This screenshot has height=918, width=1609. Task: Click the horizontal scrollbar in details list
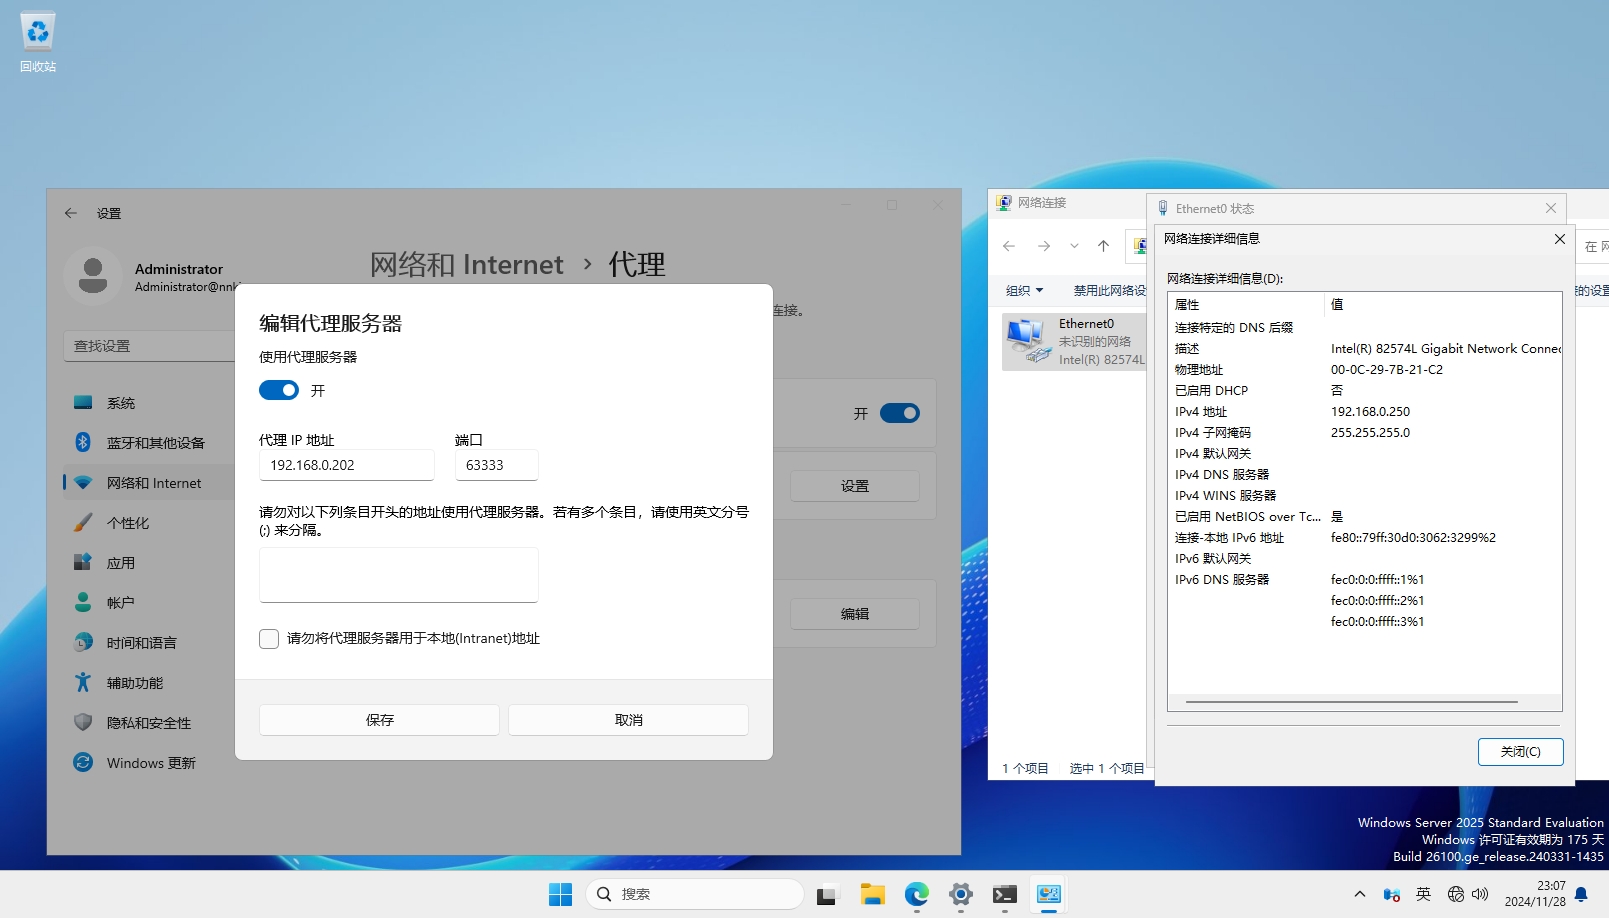point(1351,702)
